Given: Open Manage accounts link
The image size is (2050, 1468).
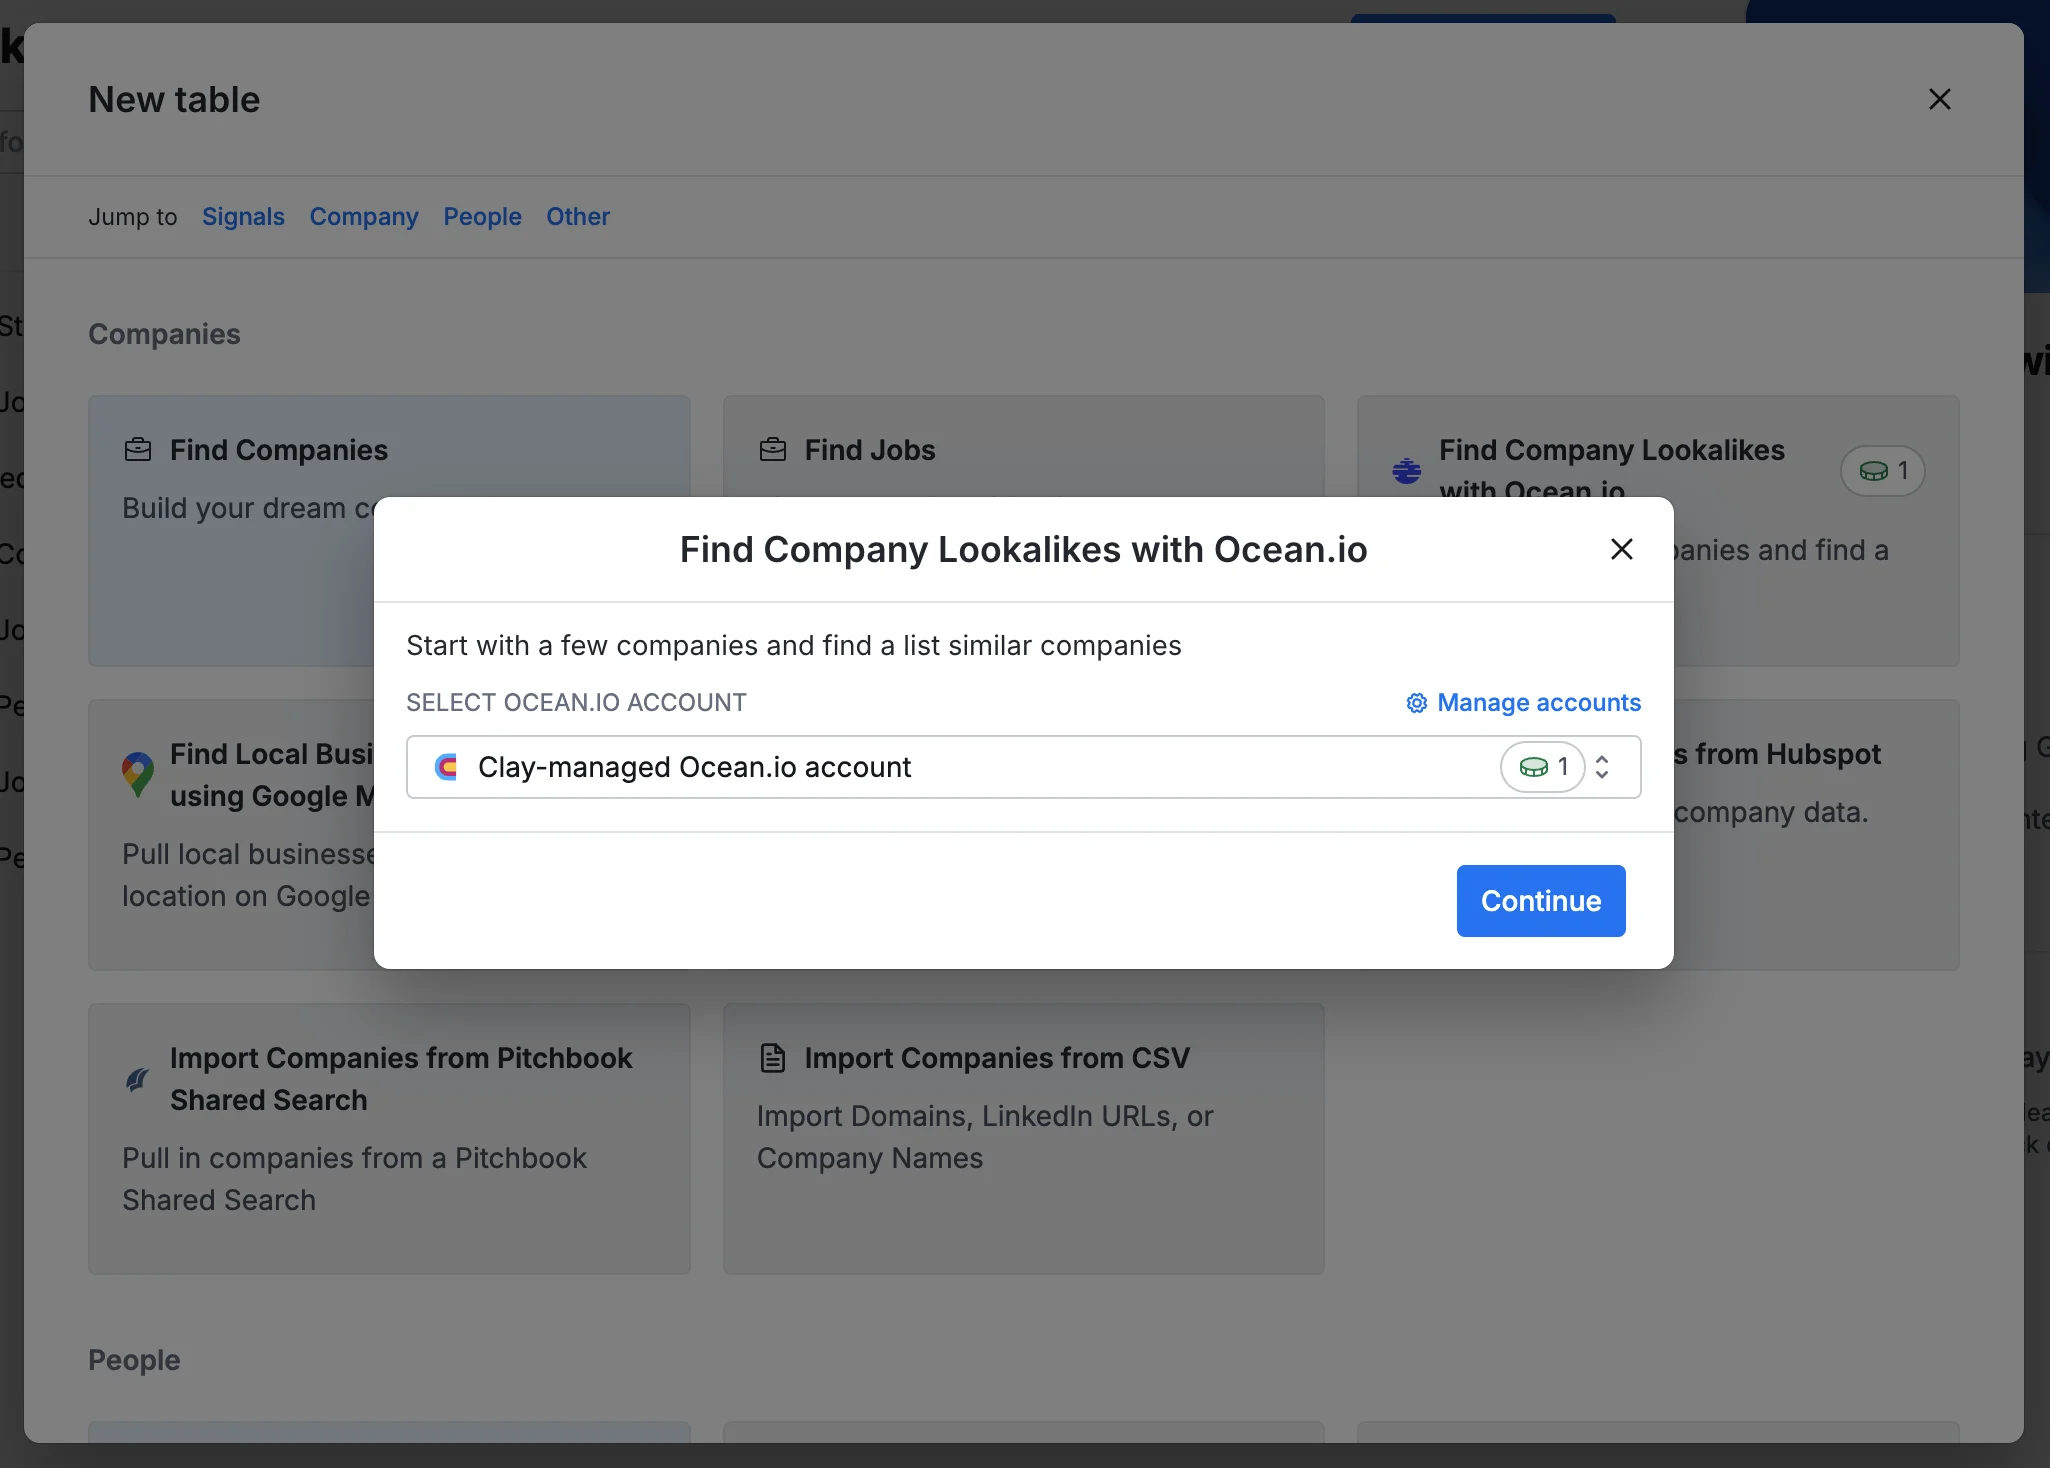Looking at the screenshot, I should click(1538, 703).
